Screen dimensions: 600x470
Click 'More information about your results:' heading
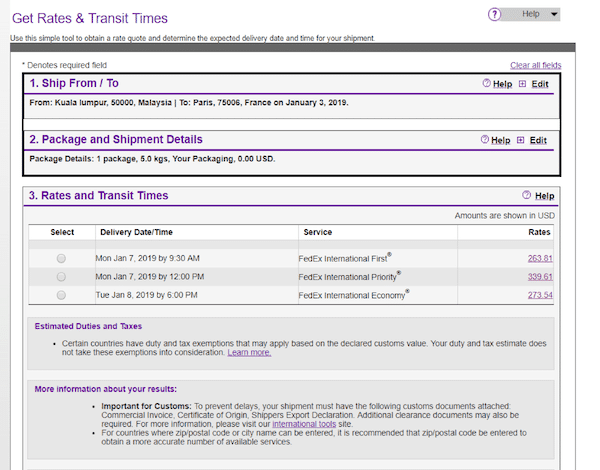click(106, 389)
